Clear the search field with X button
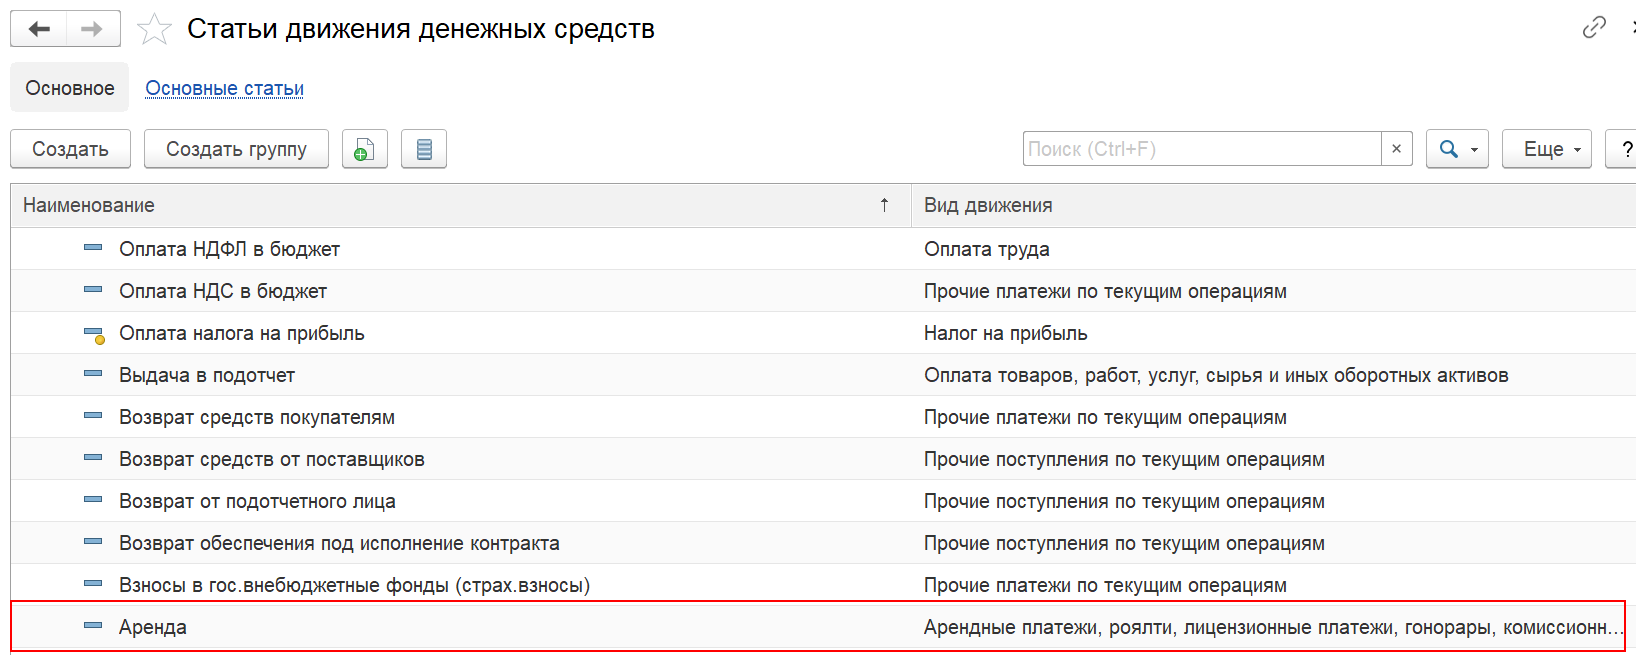 coord(1396,149)
